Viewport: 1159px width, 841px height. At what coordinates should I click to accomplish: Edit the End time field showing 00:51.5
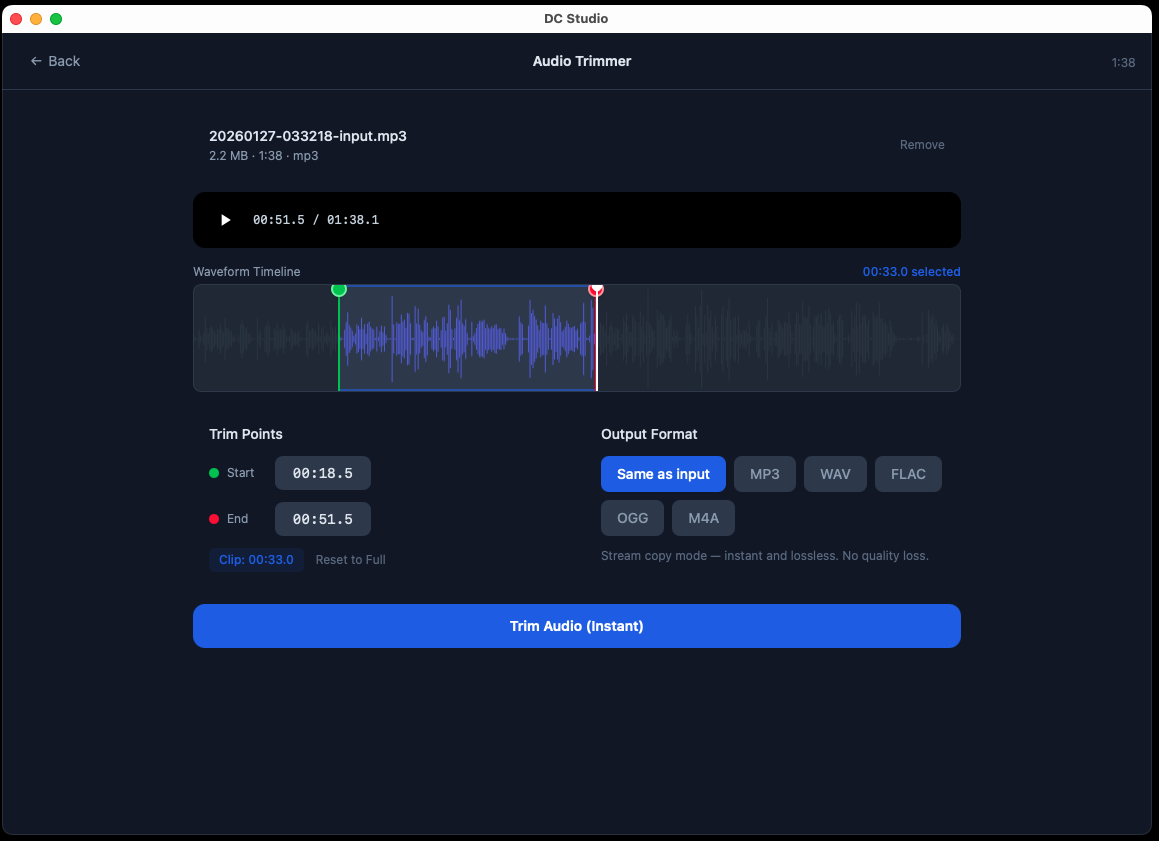(322, 518)
